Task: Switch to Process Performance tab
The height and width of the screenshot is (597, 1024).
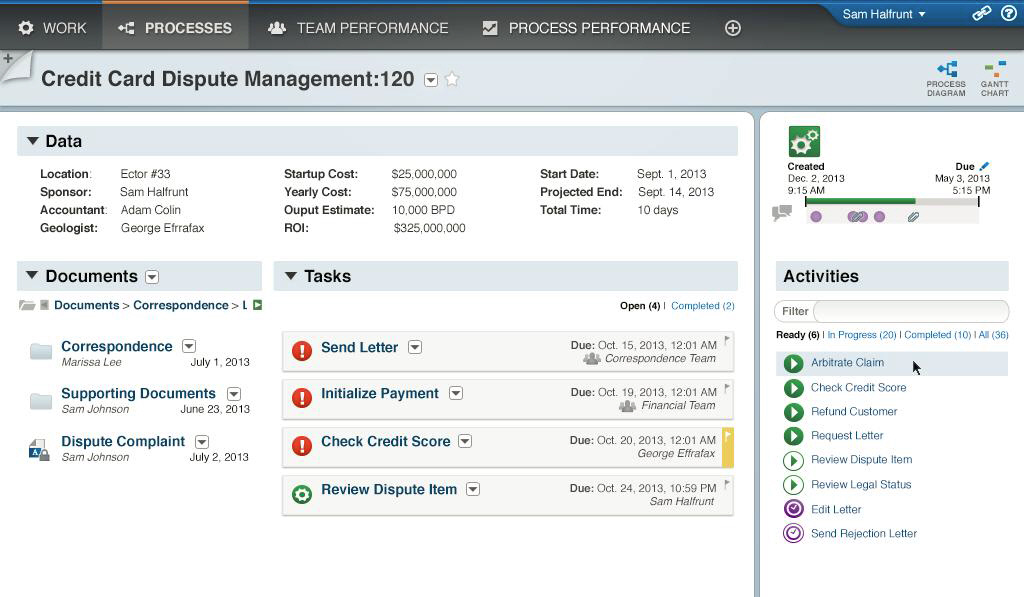Action: (x=586, y=28)
